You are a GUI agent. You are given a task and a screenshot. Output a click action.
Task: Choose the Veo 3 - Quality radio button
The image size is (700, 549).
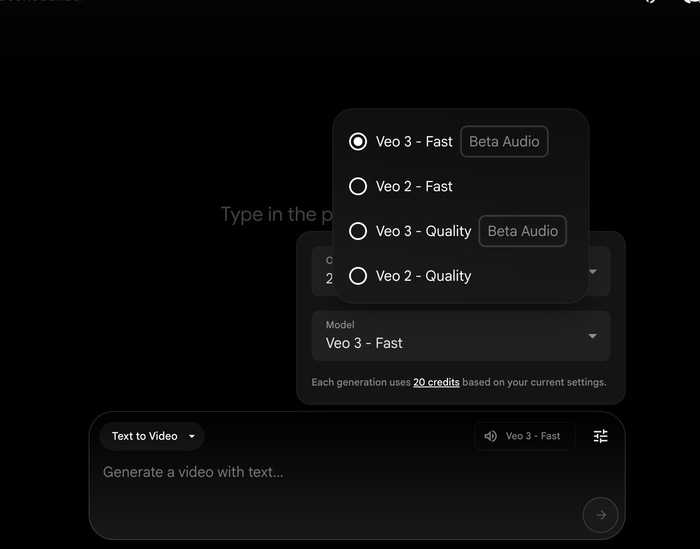[x=358, y=231]
